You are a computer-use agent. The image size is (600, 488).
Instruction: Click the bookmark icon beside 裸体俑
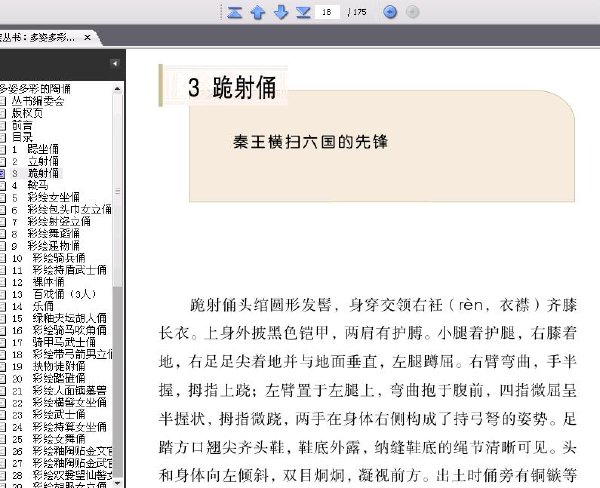[x=2, y=282]
